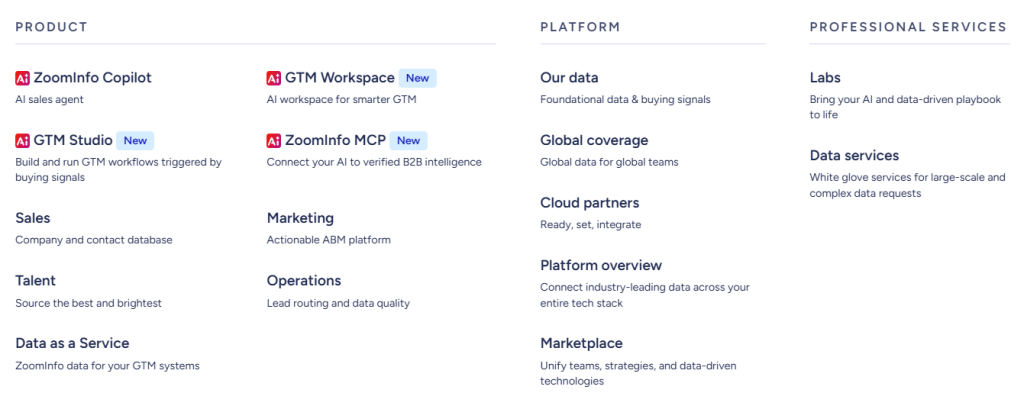
Task: Click 'Build and run GTM workflows' description
Action: pos(118,170)
